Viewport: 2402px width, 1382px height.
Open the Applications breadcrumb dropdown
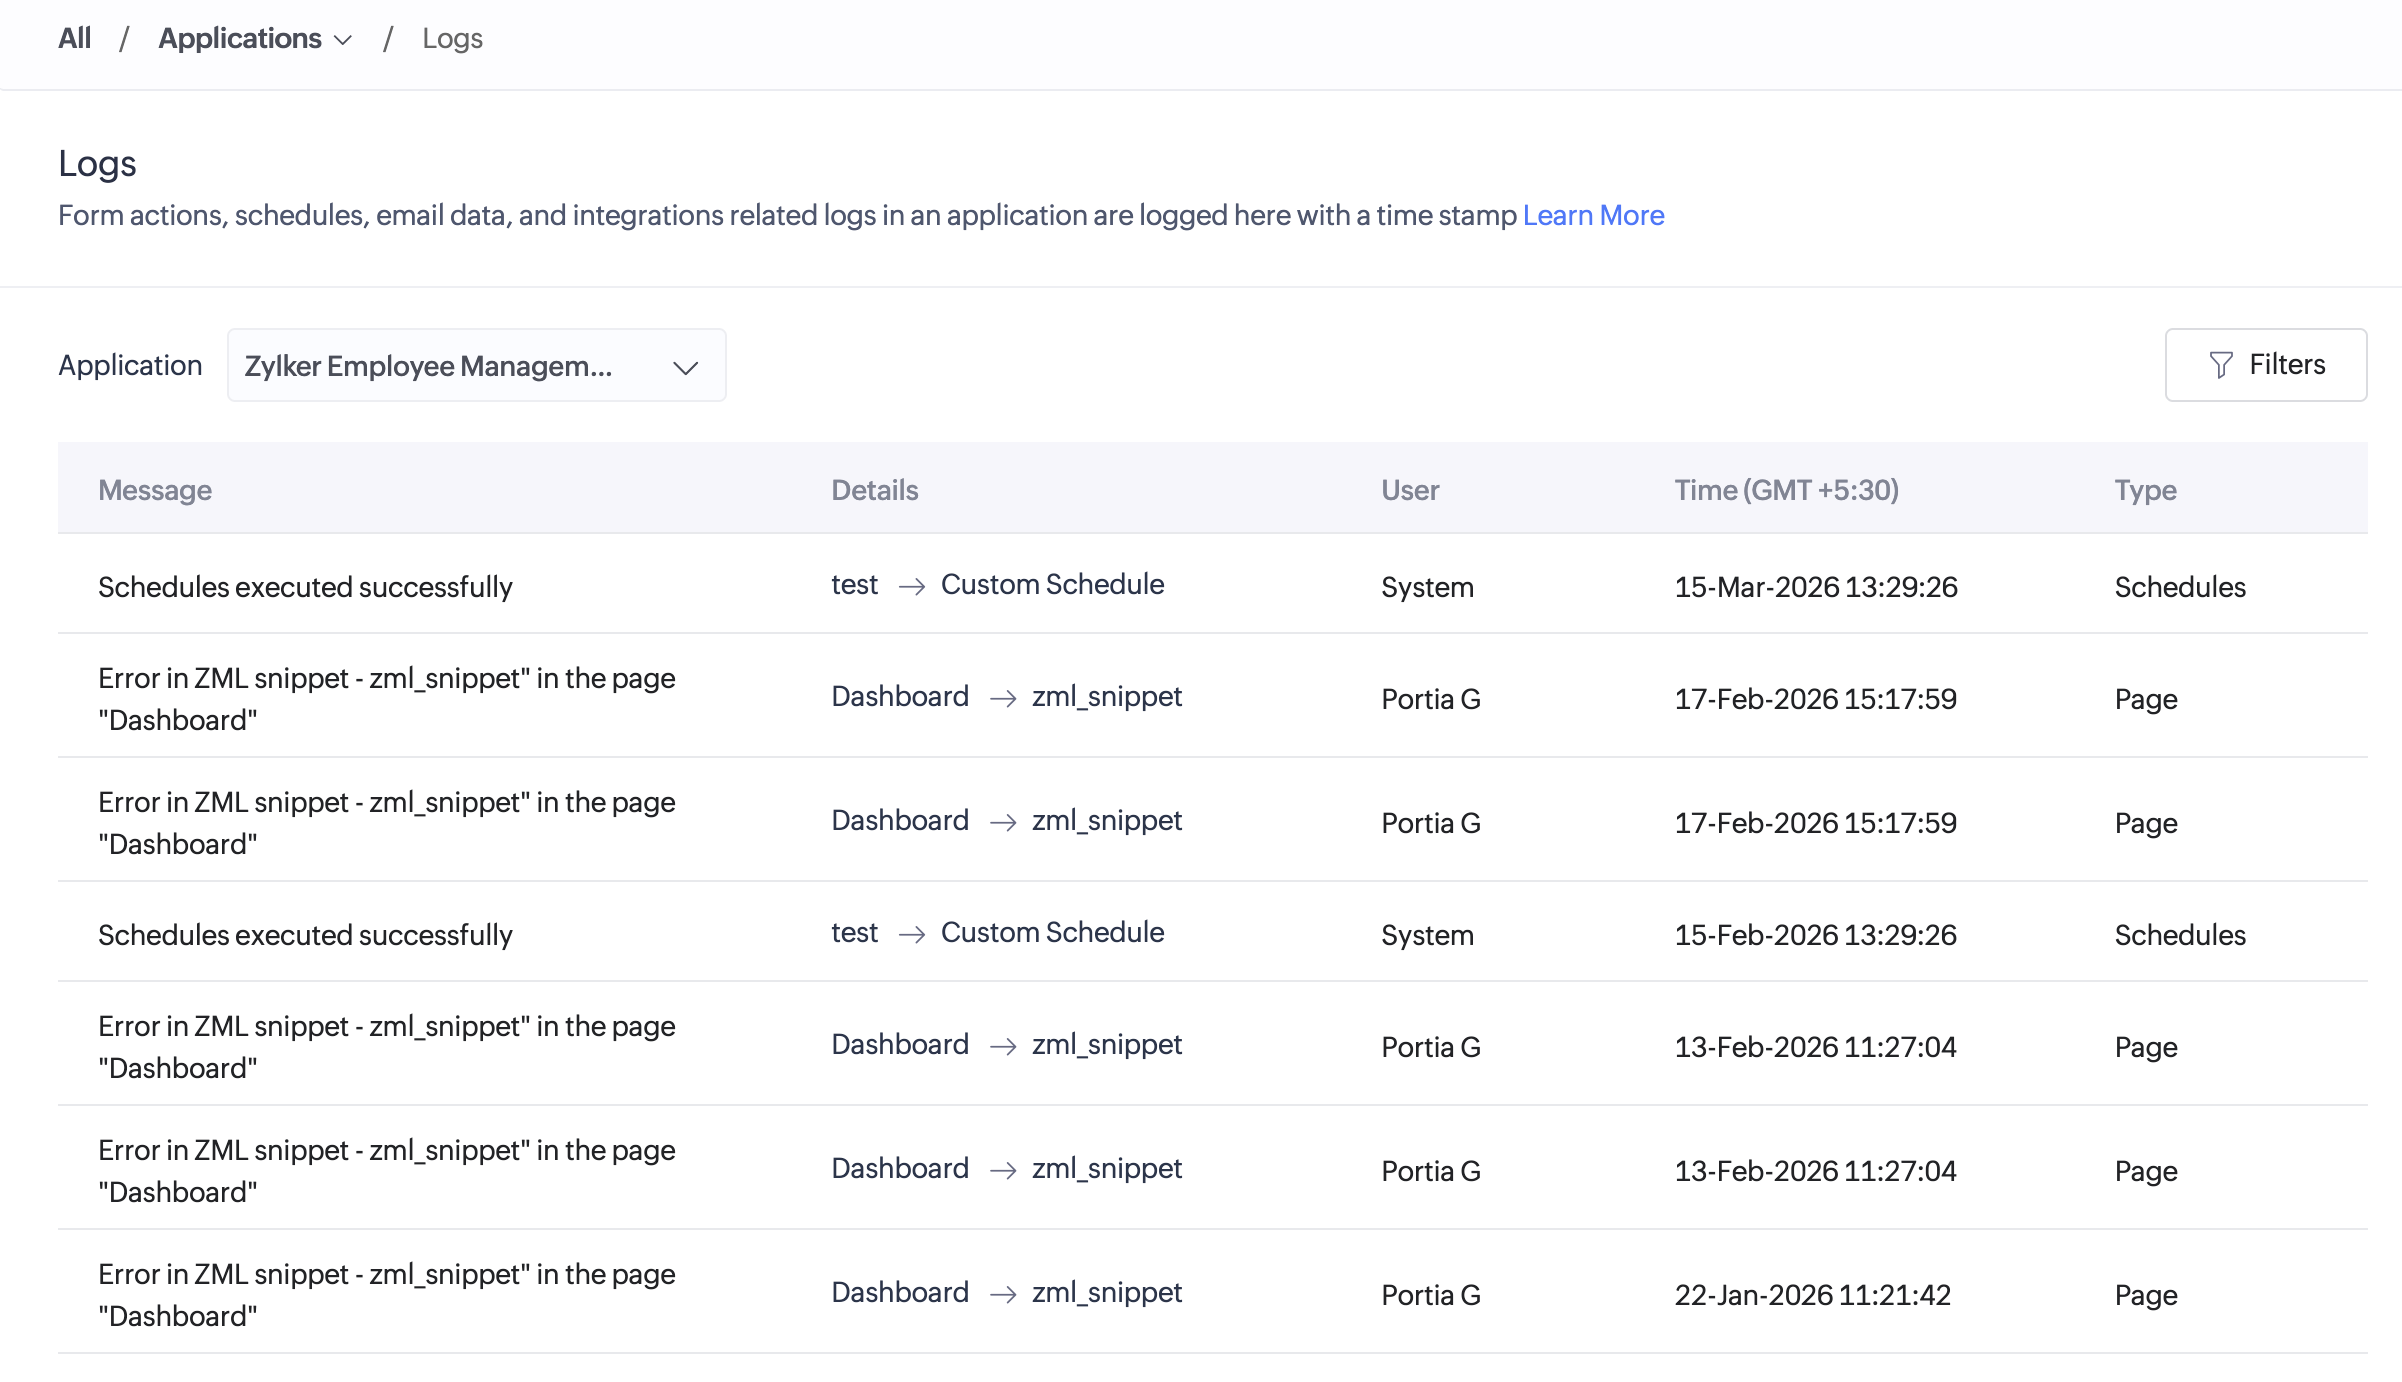[240, 38]
